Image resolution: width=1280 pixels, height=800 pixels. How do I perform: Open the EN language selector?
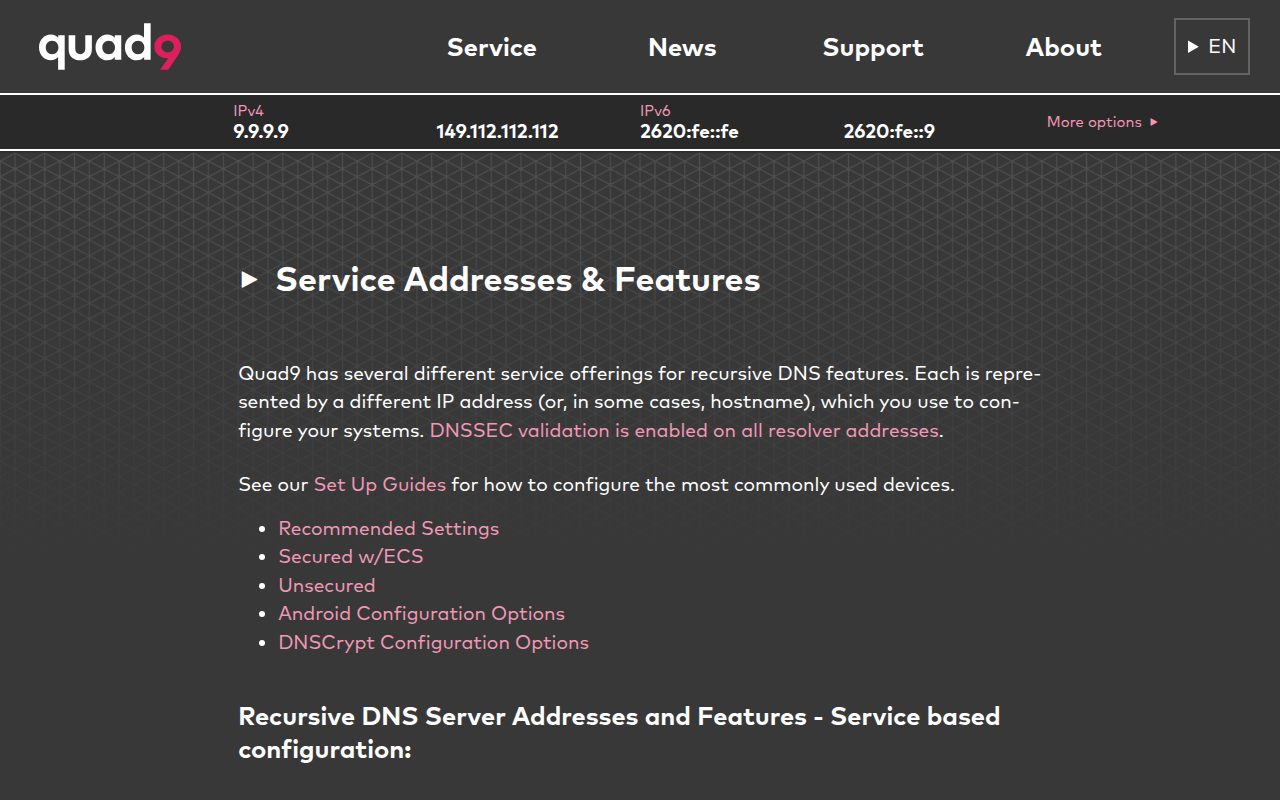point(1212,46)
